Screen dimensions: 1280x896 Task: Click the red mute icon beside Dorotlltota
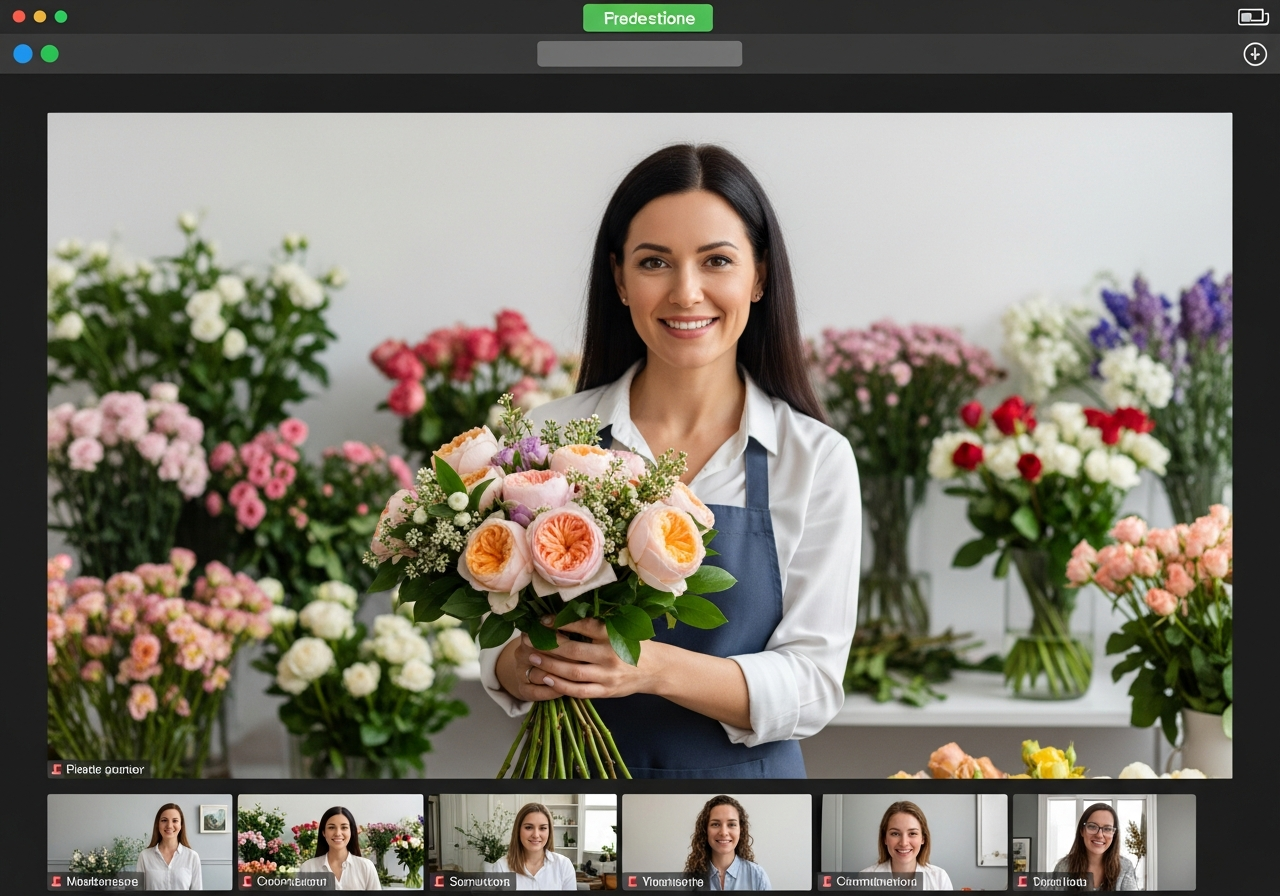coord(1022,882)
